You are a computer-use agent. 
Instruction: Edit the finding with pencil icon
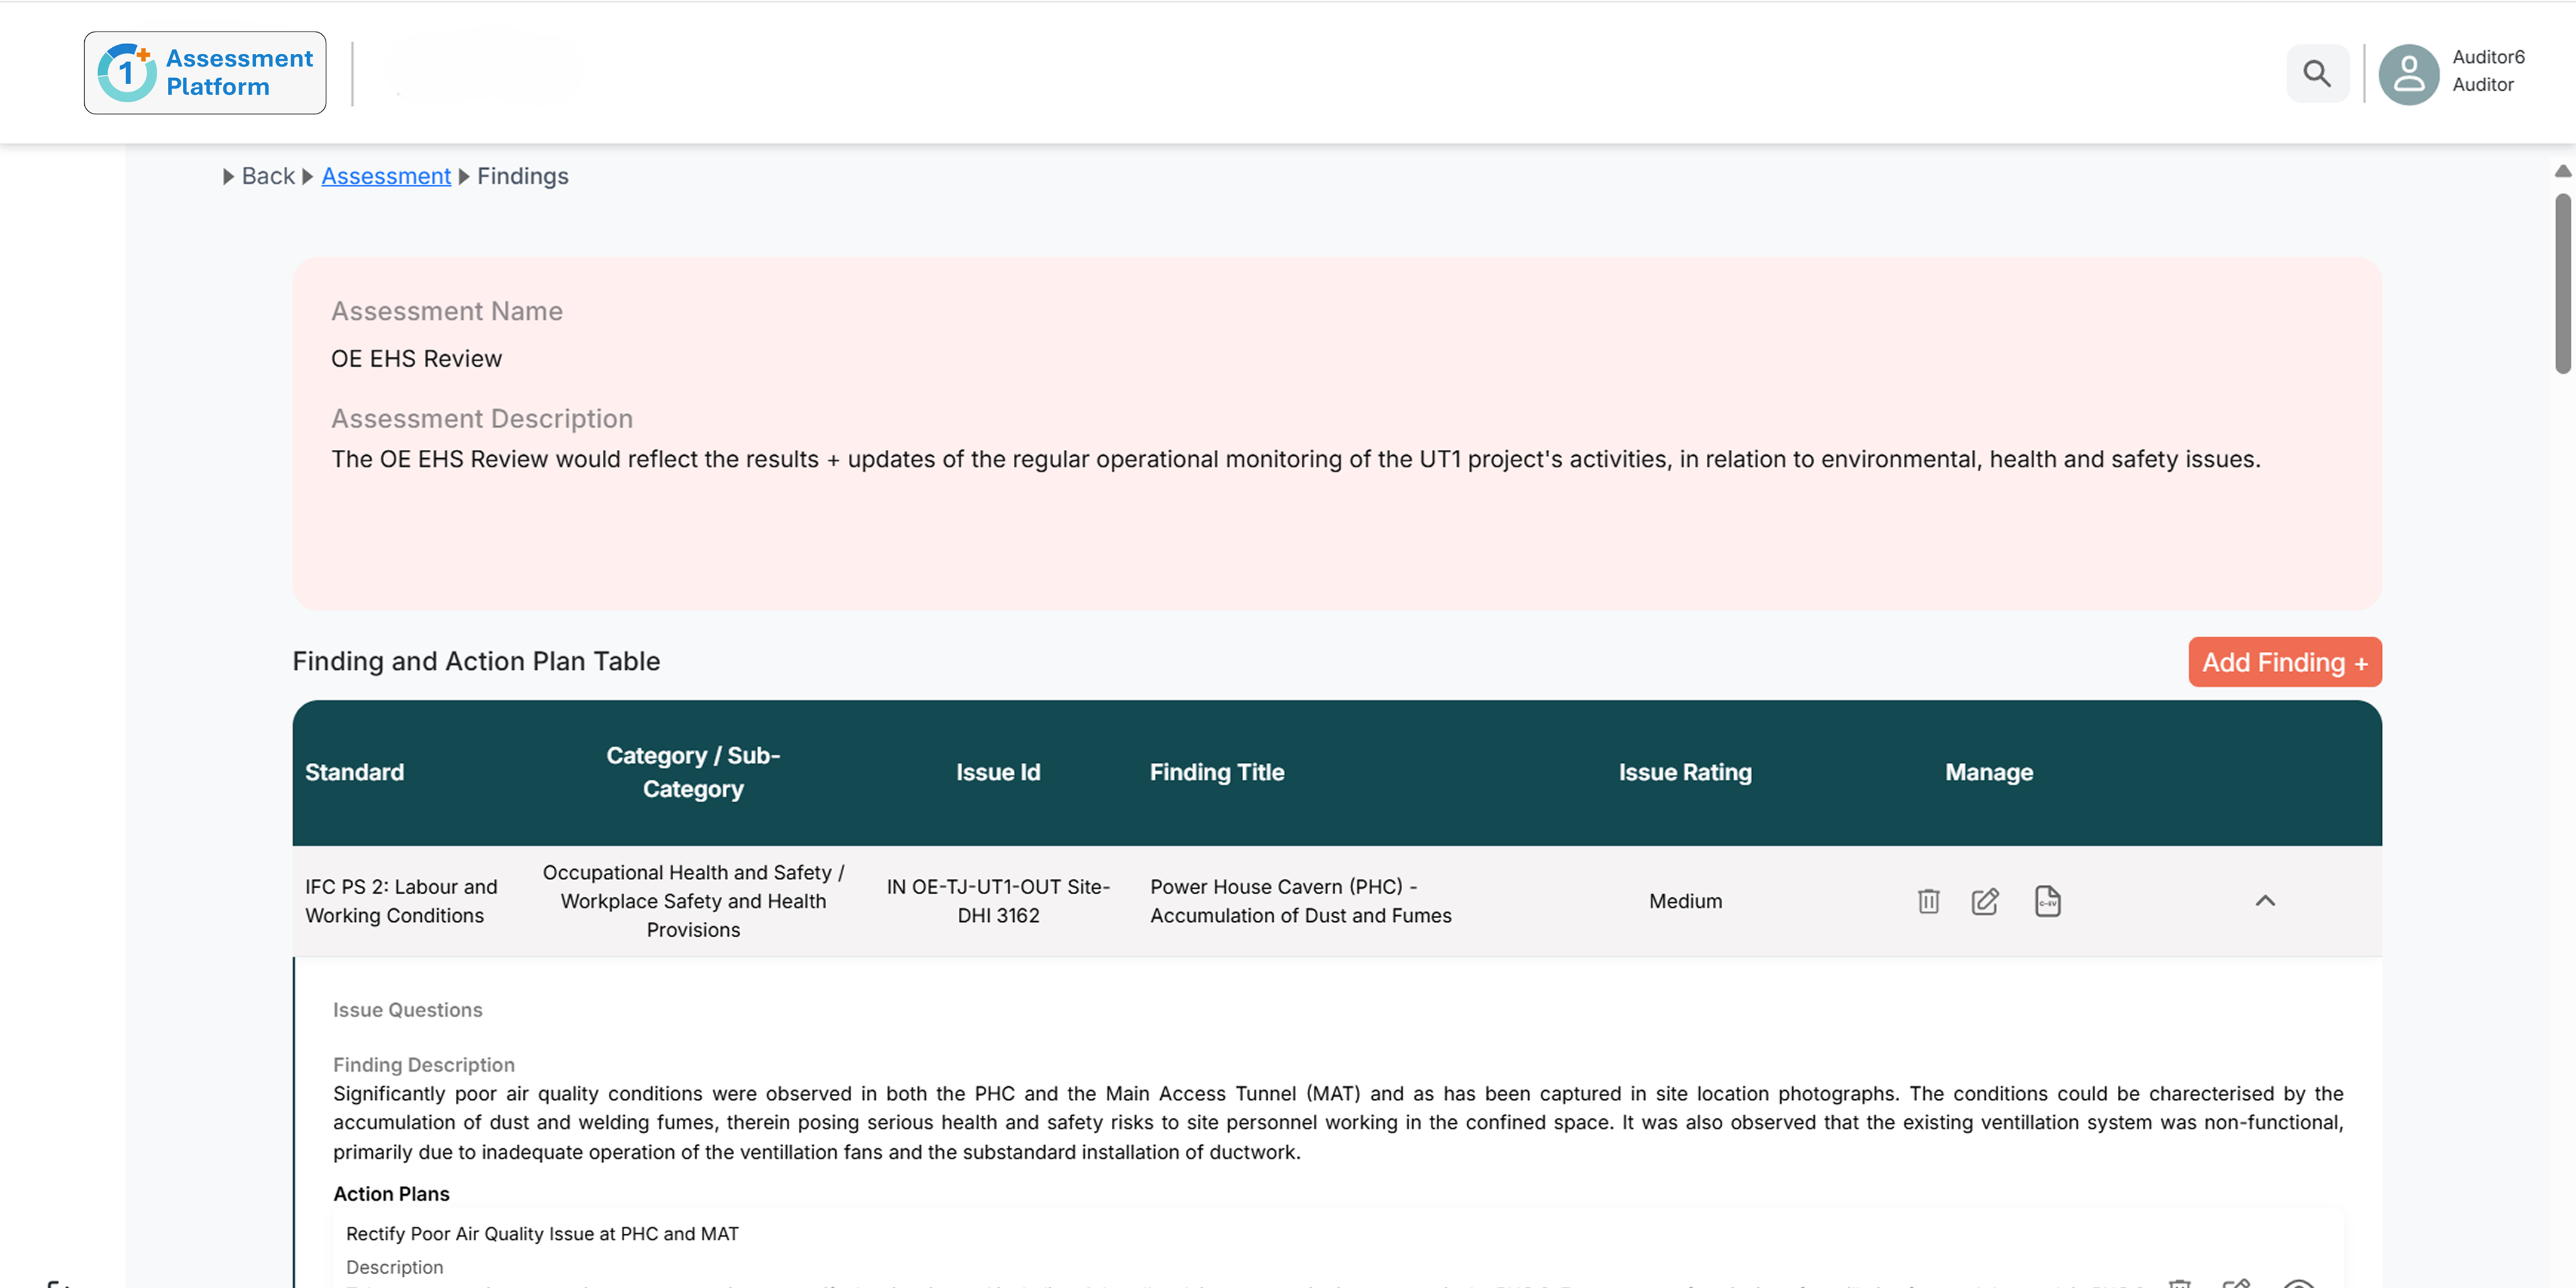coord(1984,901)
